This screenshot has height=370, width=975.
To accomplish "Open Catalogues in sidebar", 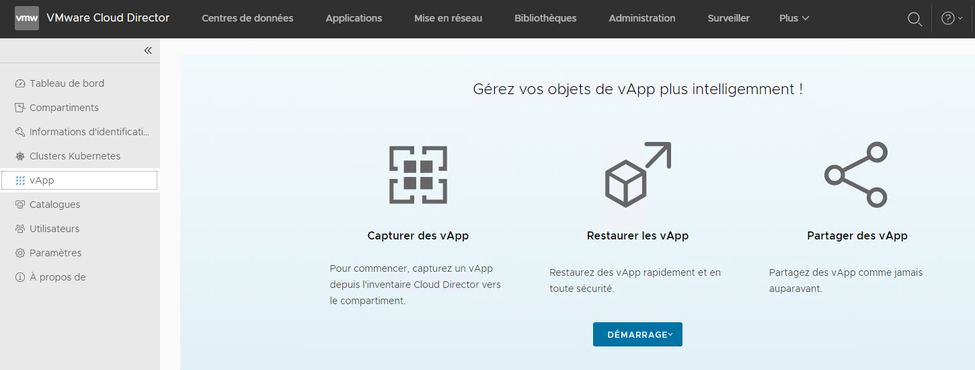I will point(55,205).
